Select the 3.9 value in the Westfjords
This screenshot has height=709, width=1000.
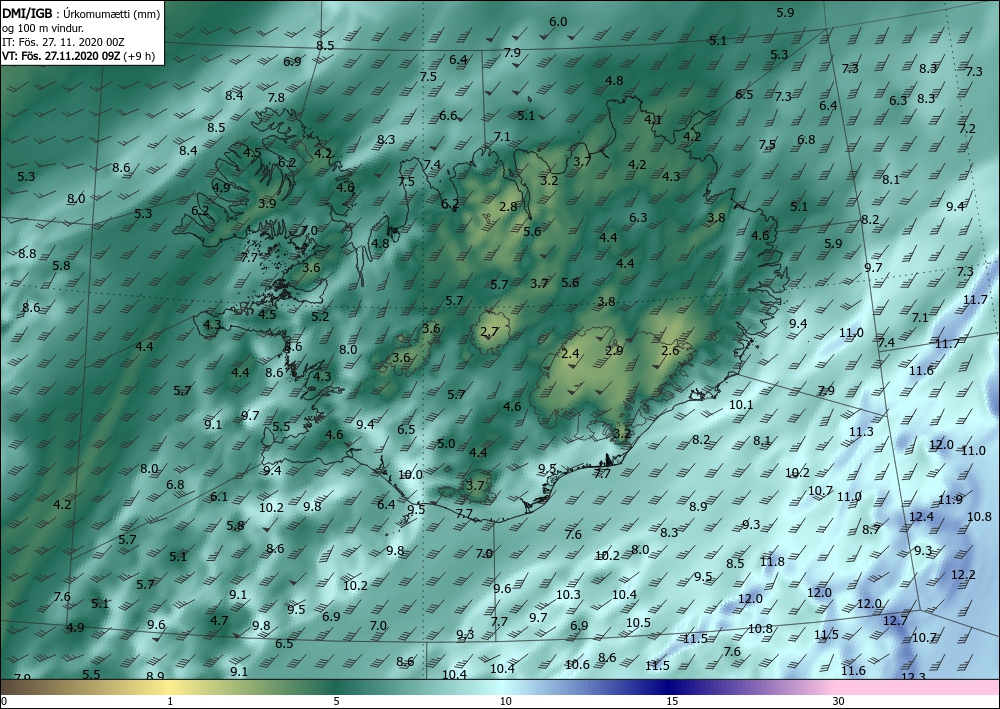(x=267, y=203)
